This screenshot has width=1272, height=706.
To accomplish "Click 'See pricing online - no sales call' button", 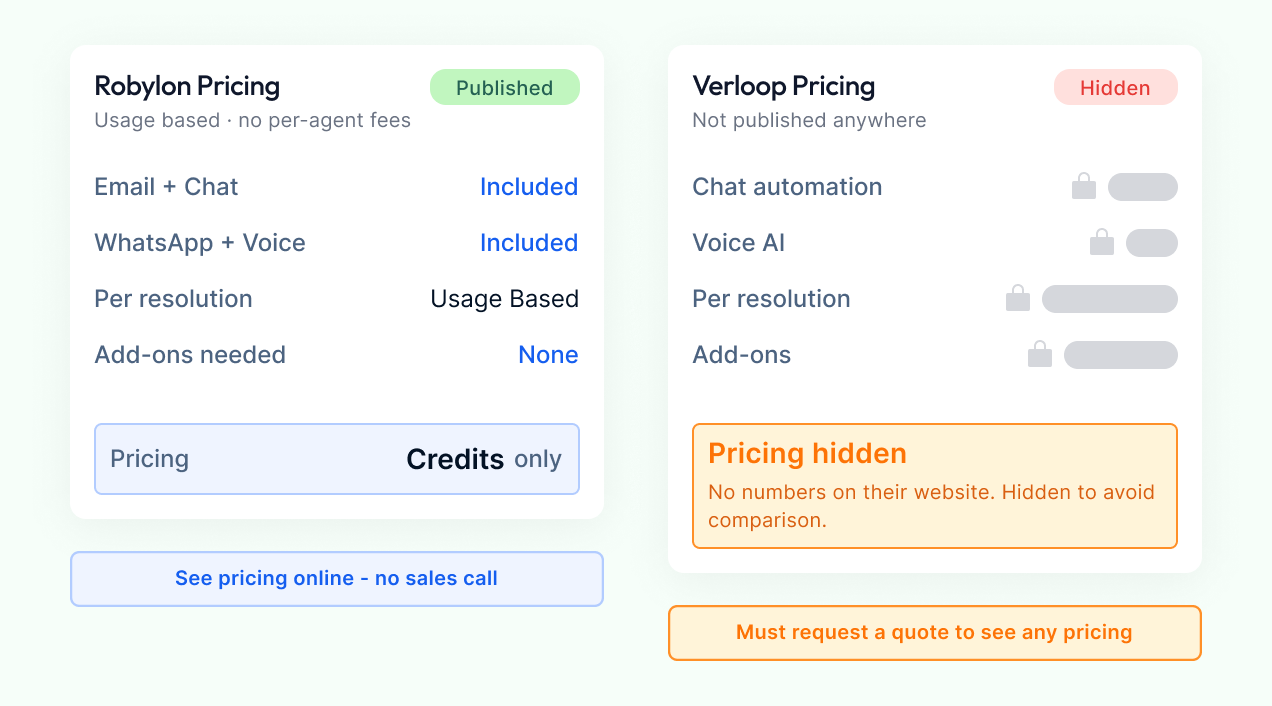I will 336,579.
